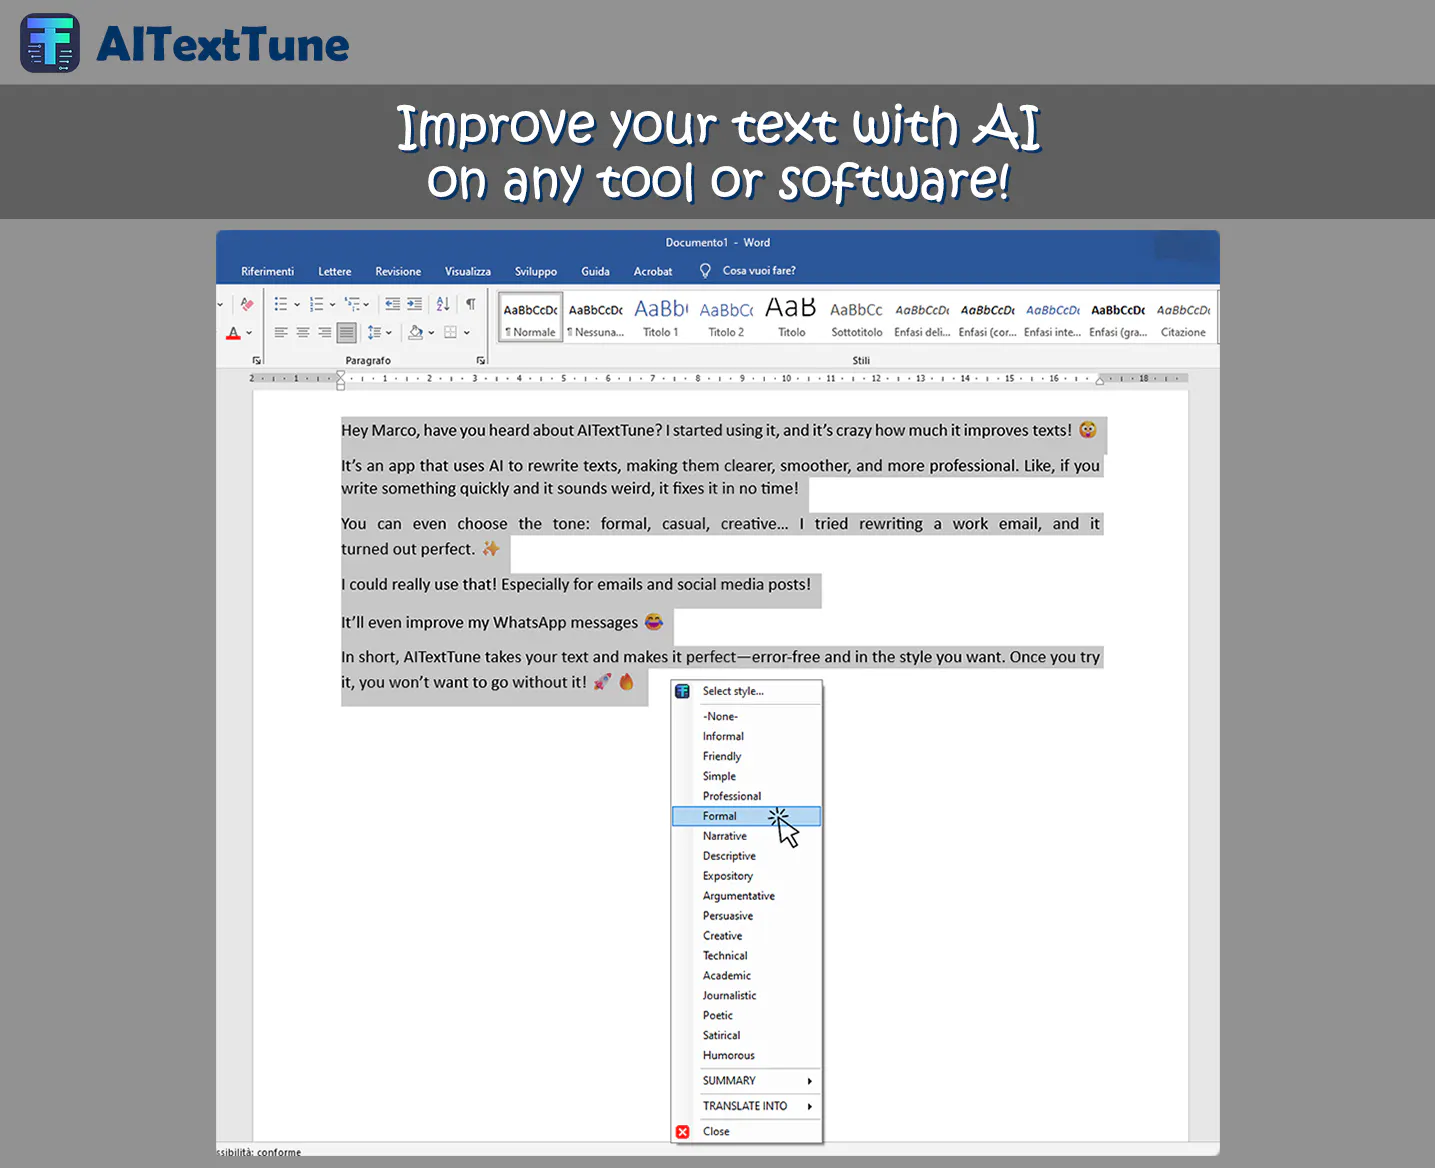This screenshot has width=1435, height=1168.
Task: Decrease the paragraph indent
Action: point(392,304)
